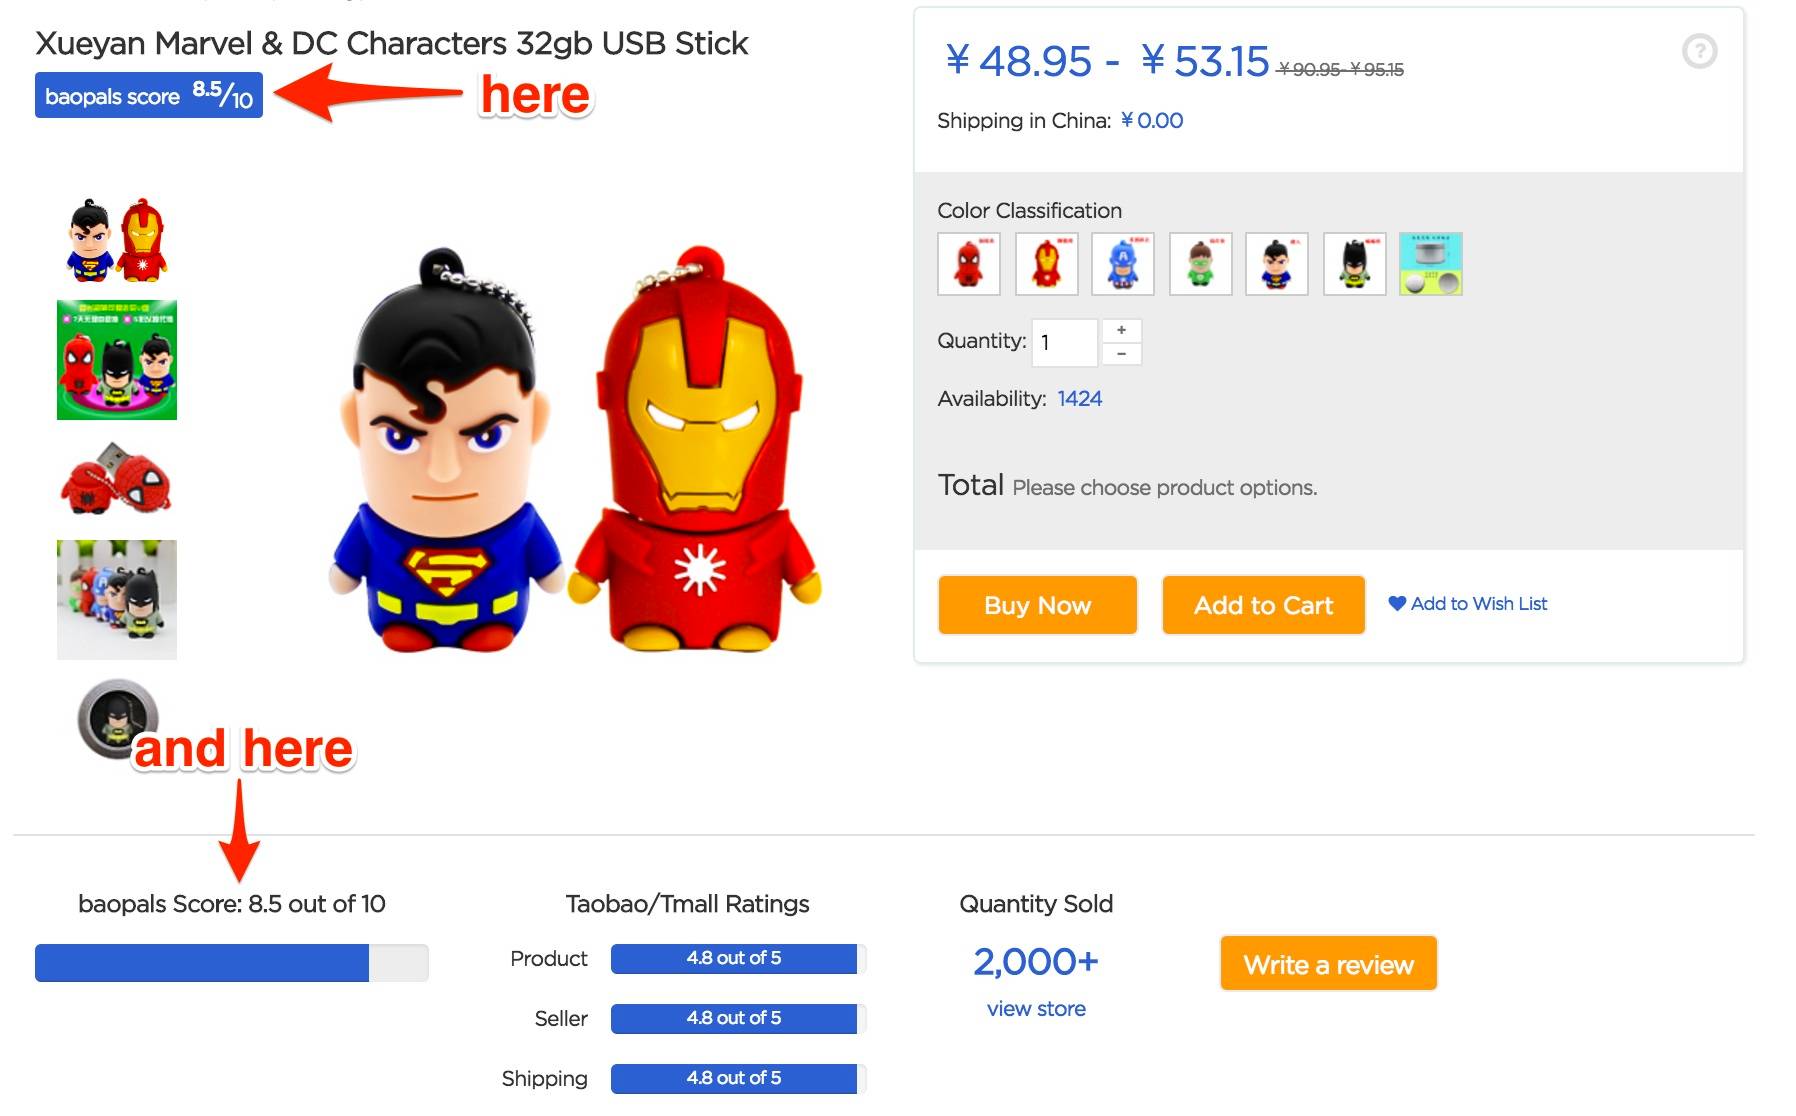Image resolution: width=1796 pixels, height=1116 pixels.
Task: Click the help question mark icon
Action: click(x=1699, y=51)
